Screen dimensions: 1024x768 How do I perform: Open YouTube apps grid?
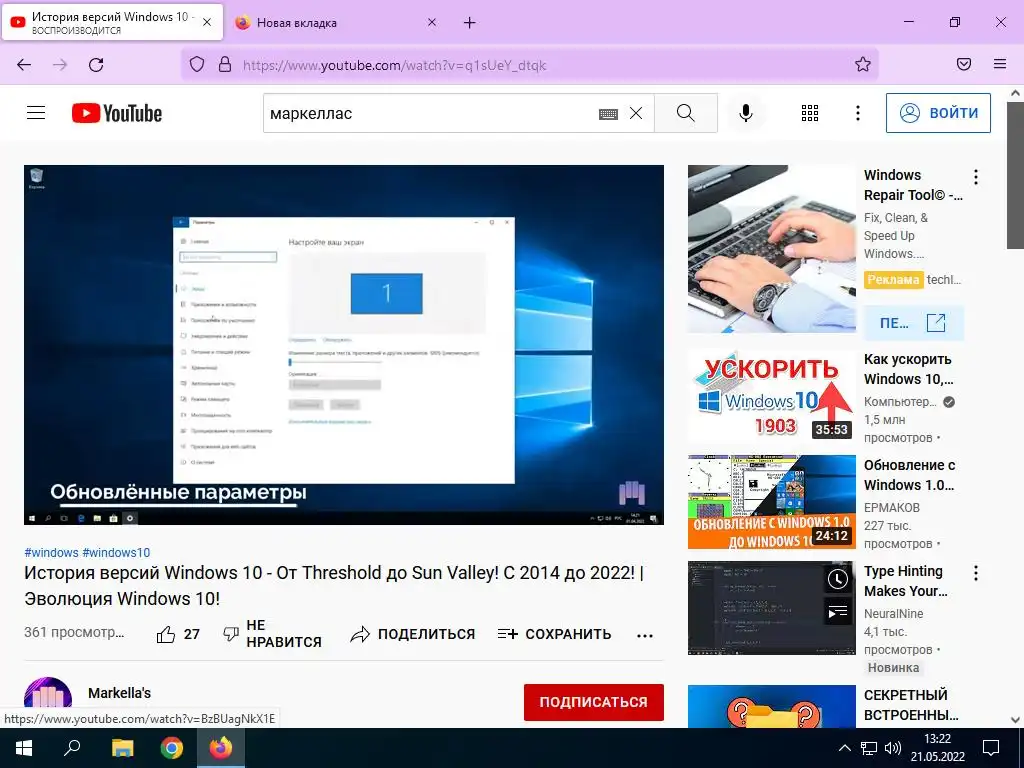(x=810, y=113)
